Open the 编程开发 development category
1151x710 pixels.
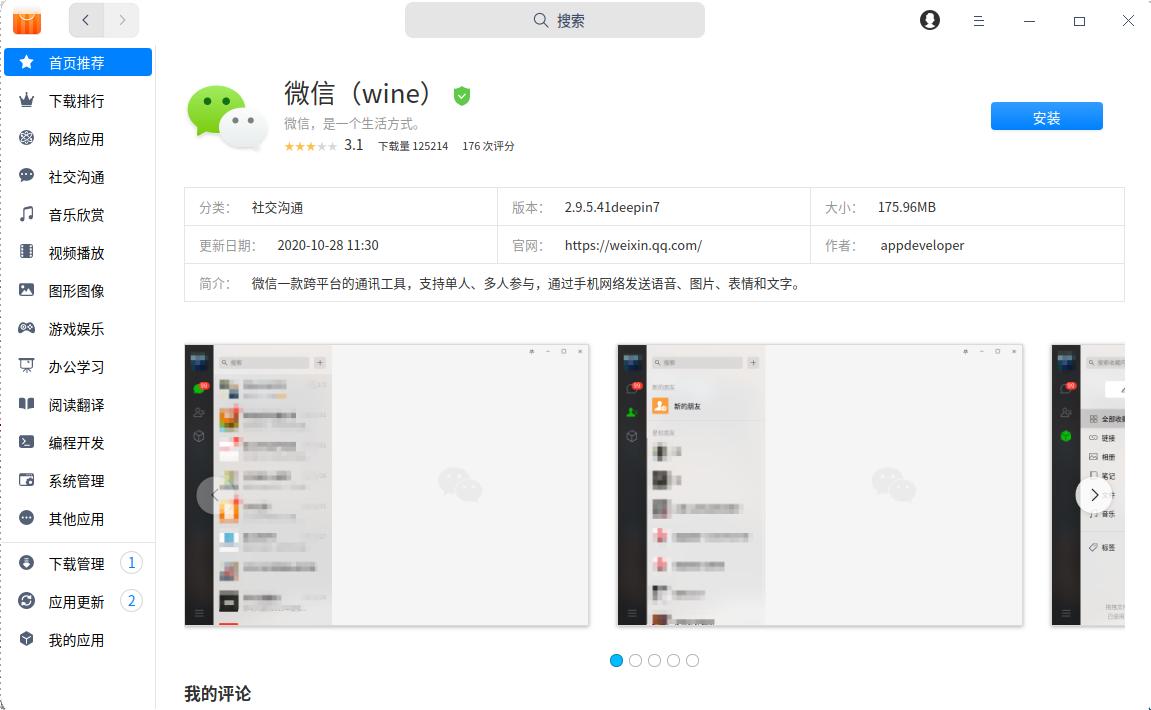[76, 442]
